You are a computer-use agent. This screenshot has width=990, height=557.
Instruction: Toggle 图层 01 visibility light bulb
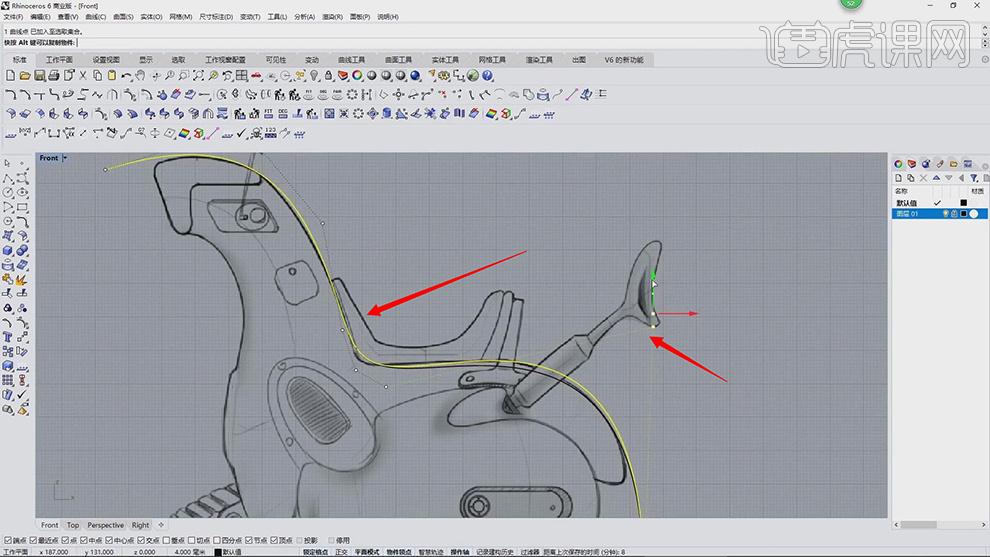945,214
